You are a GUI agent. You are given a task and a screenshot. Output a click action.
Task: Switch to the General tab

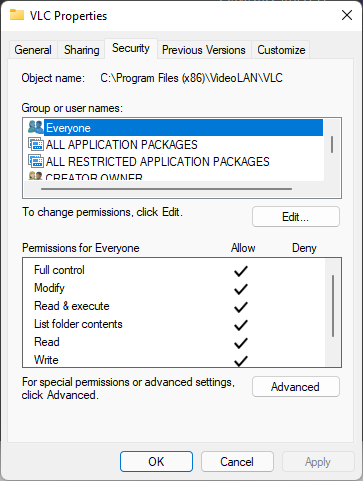(33, 50)
